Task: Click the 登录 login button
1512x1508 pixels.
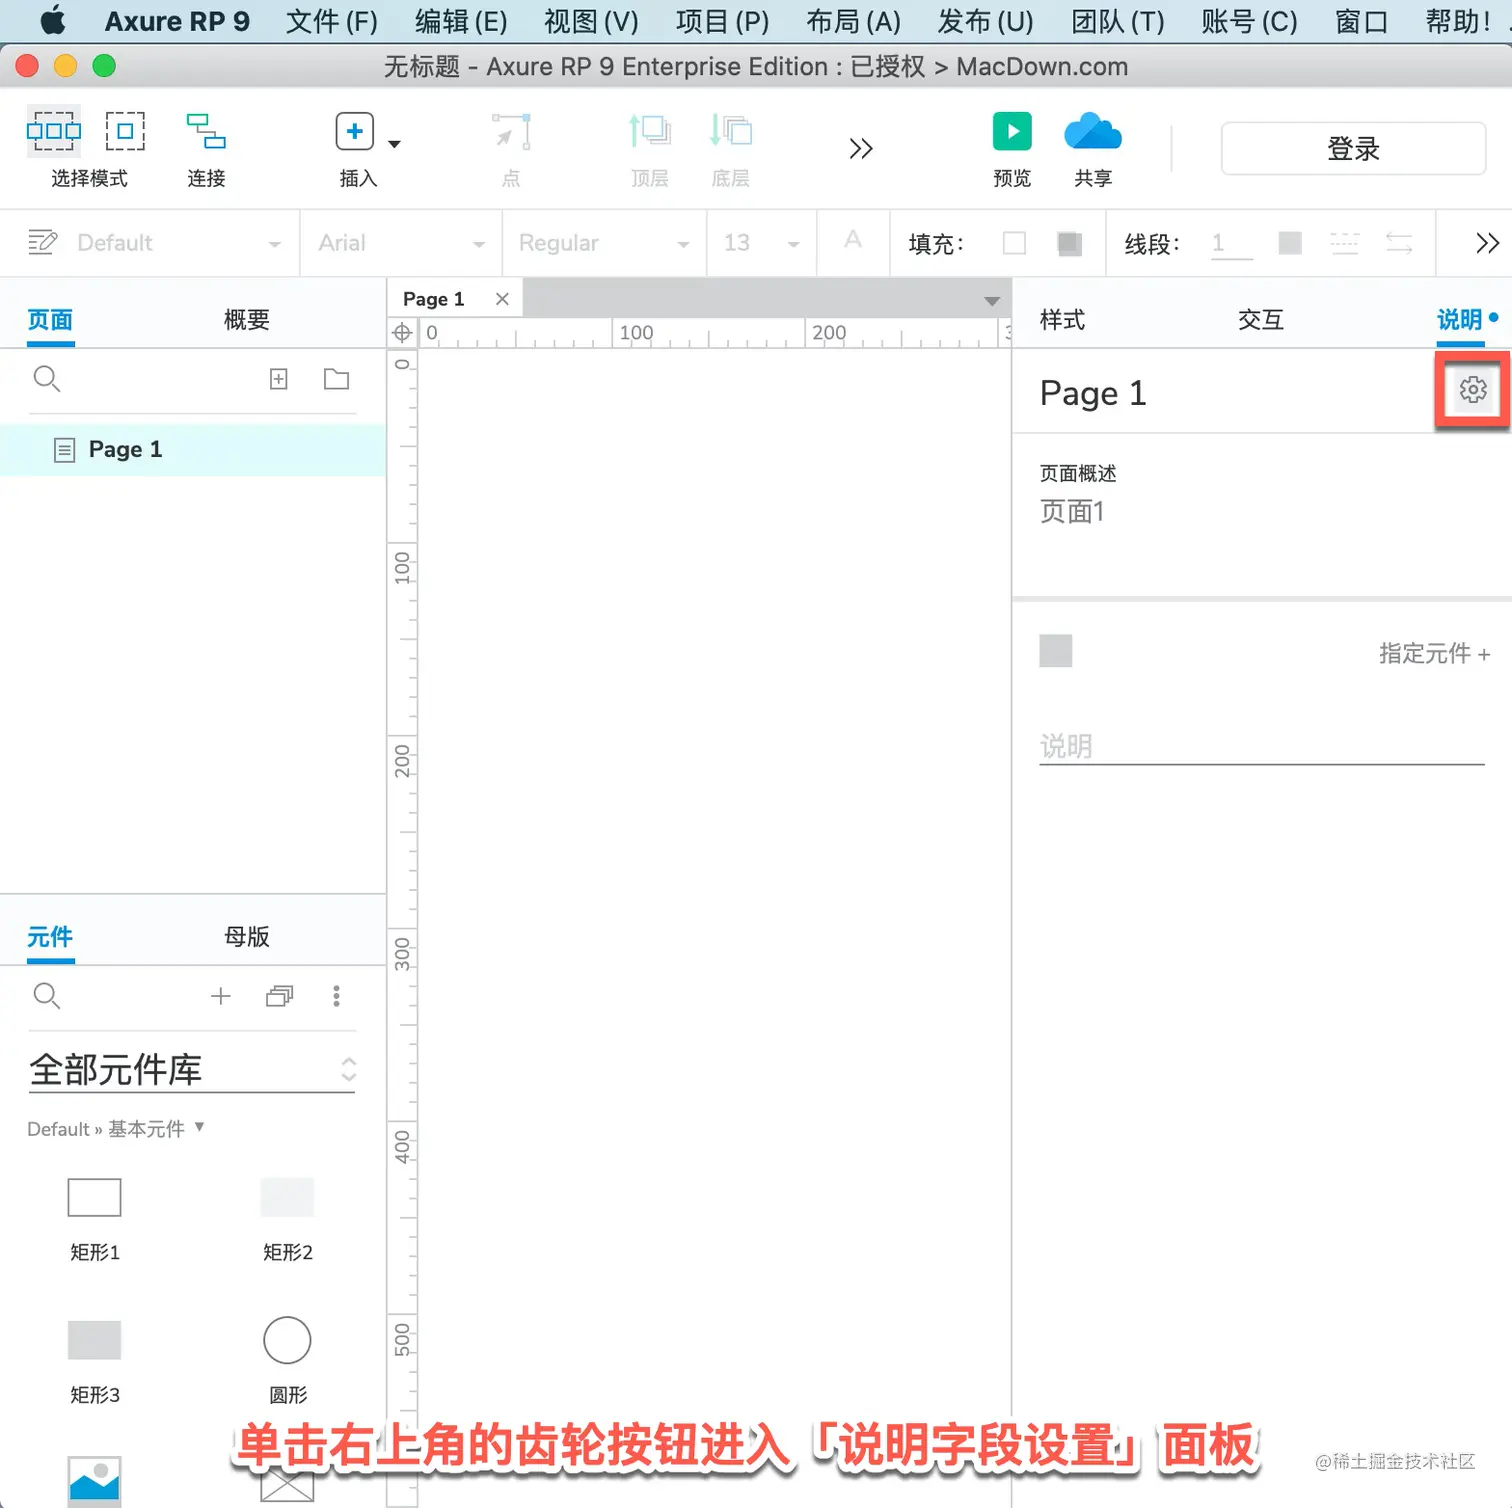Action: (x=1353, y=149)
